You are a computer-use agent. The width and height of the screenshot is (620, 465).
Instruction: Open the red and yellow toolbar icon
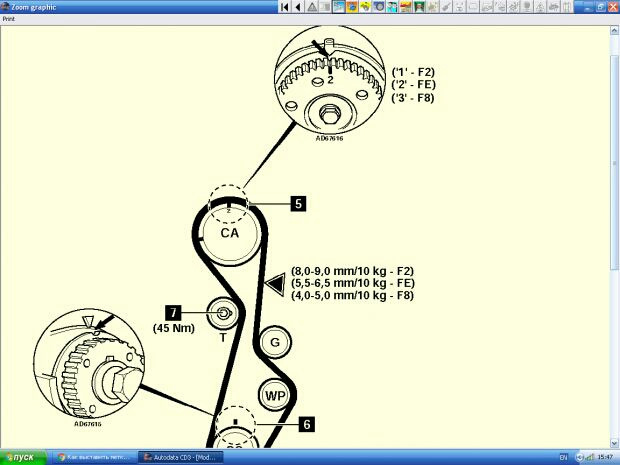[406, 7]
